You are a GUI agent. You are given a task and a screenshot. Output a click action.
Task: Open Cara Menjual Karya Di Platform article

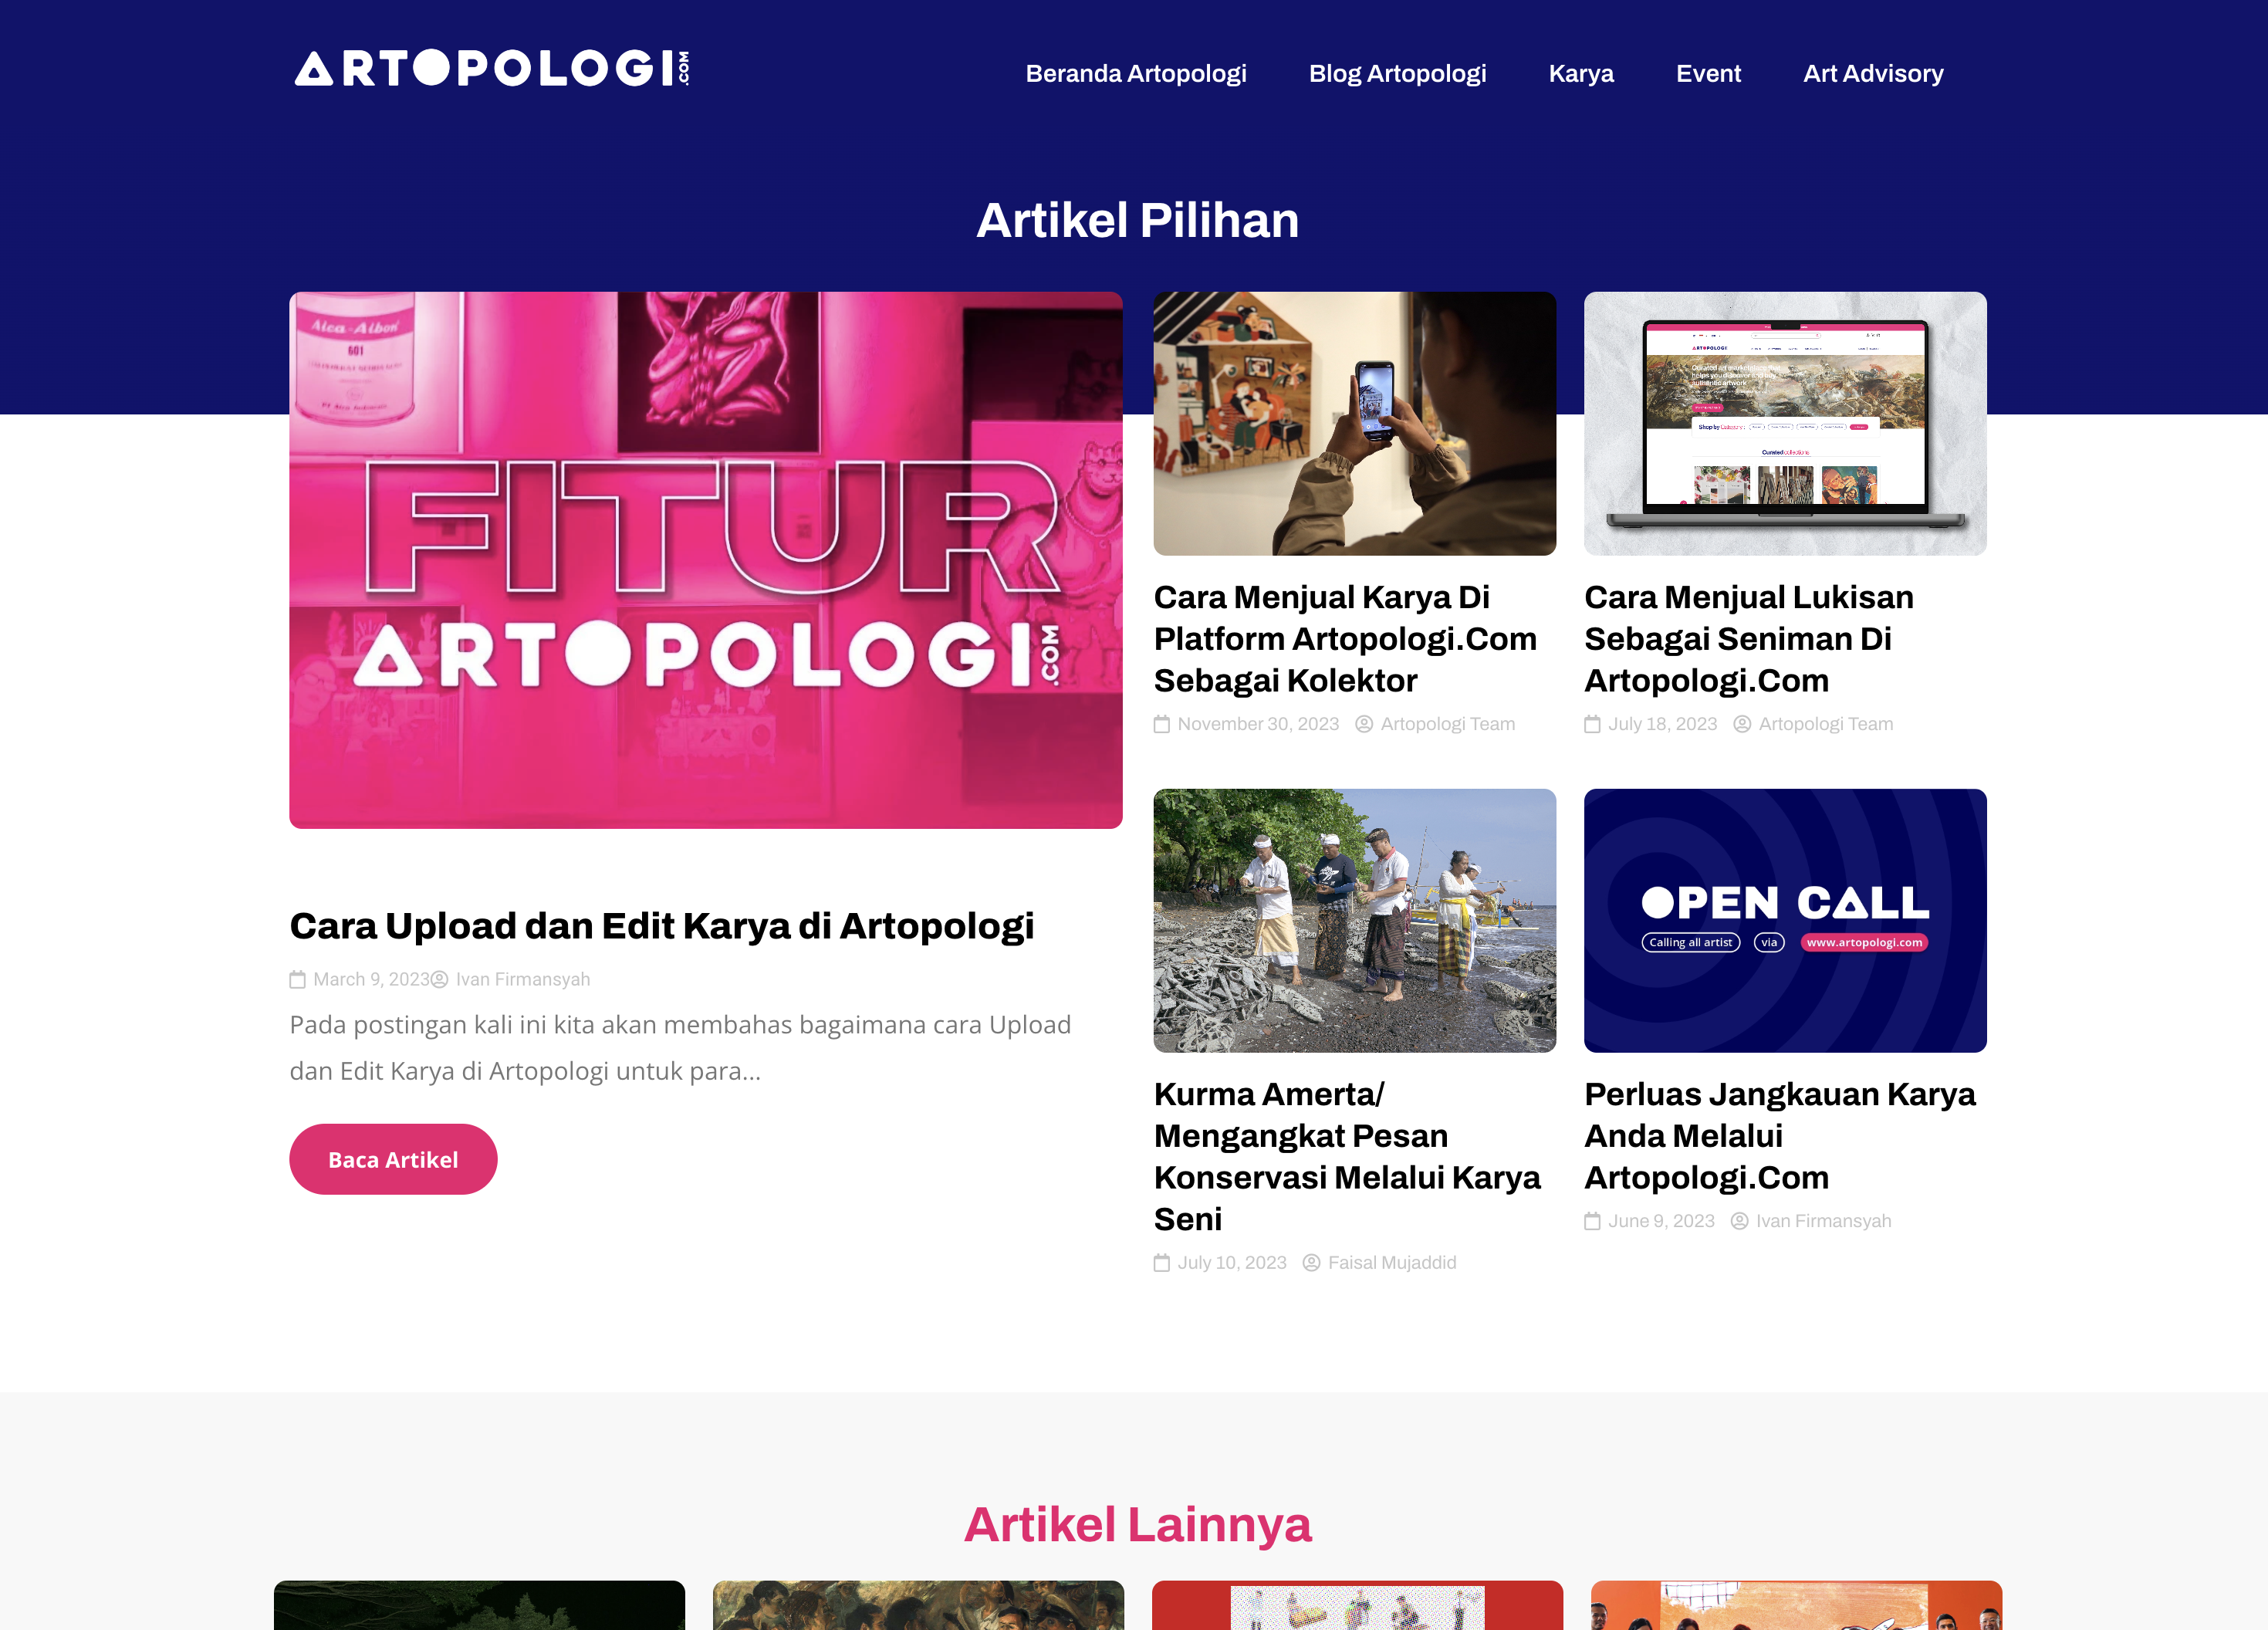pos(1345,639)
